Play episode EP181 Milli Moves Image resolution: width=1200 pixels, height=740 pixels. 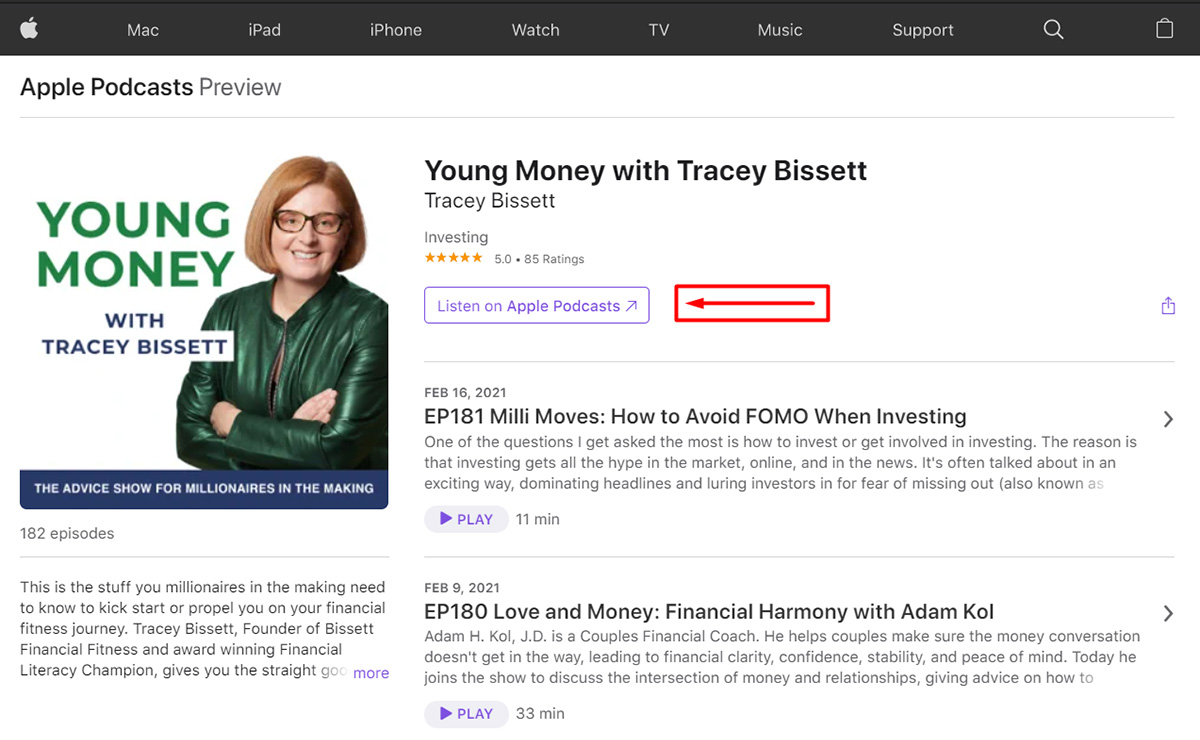[466, 519]
